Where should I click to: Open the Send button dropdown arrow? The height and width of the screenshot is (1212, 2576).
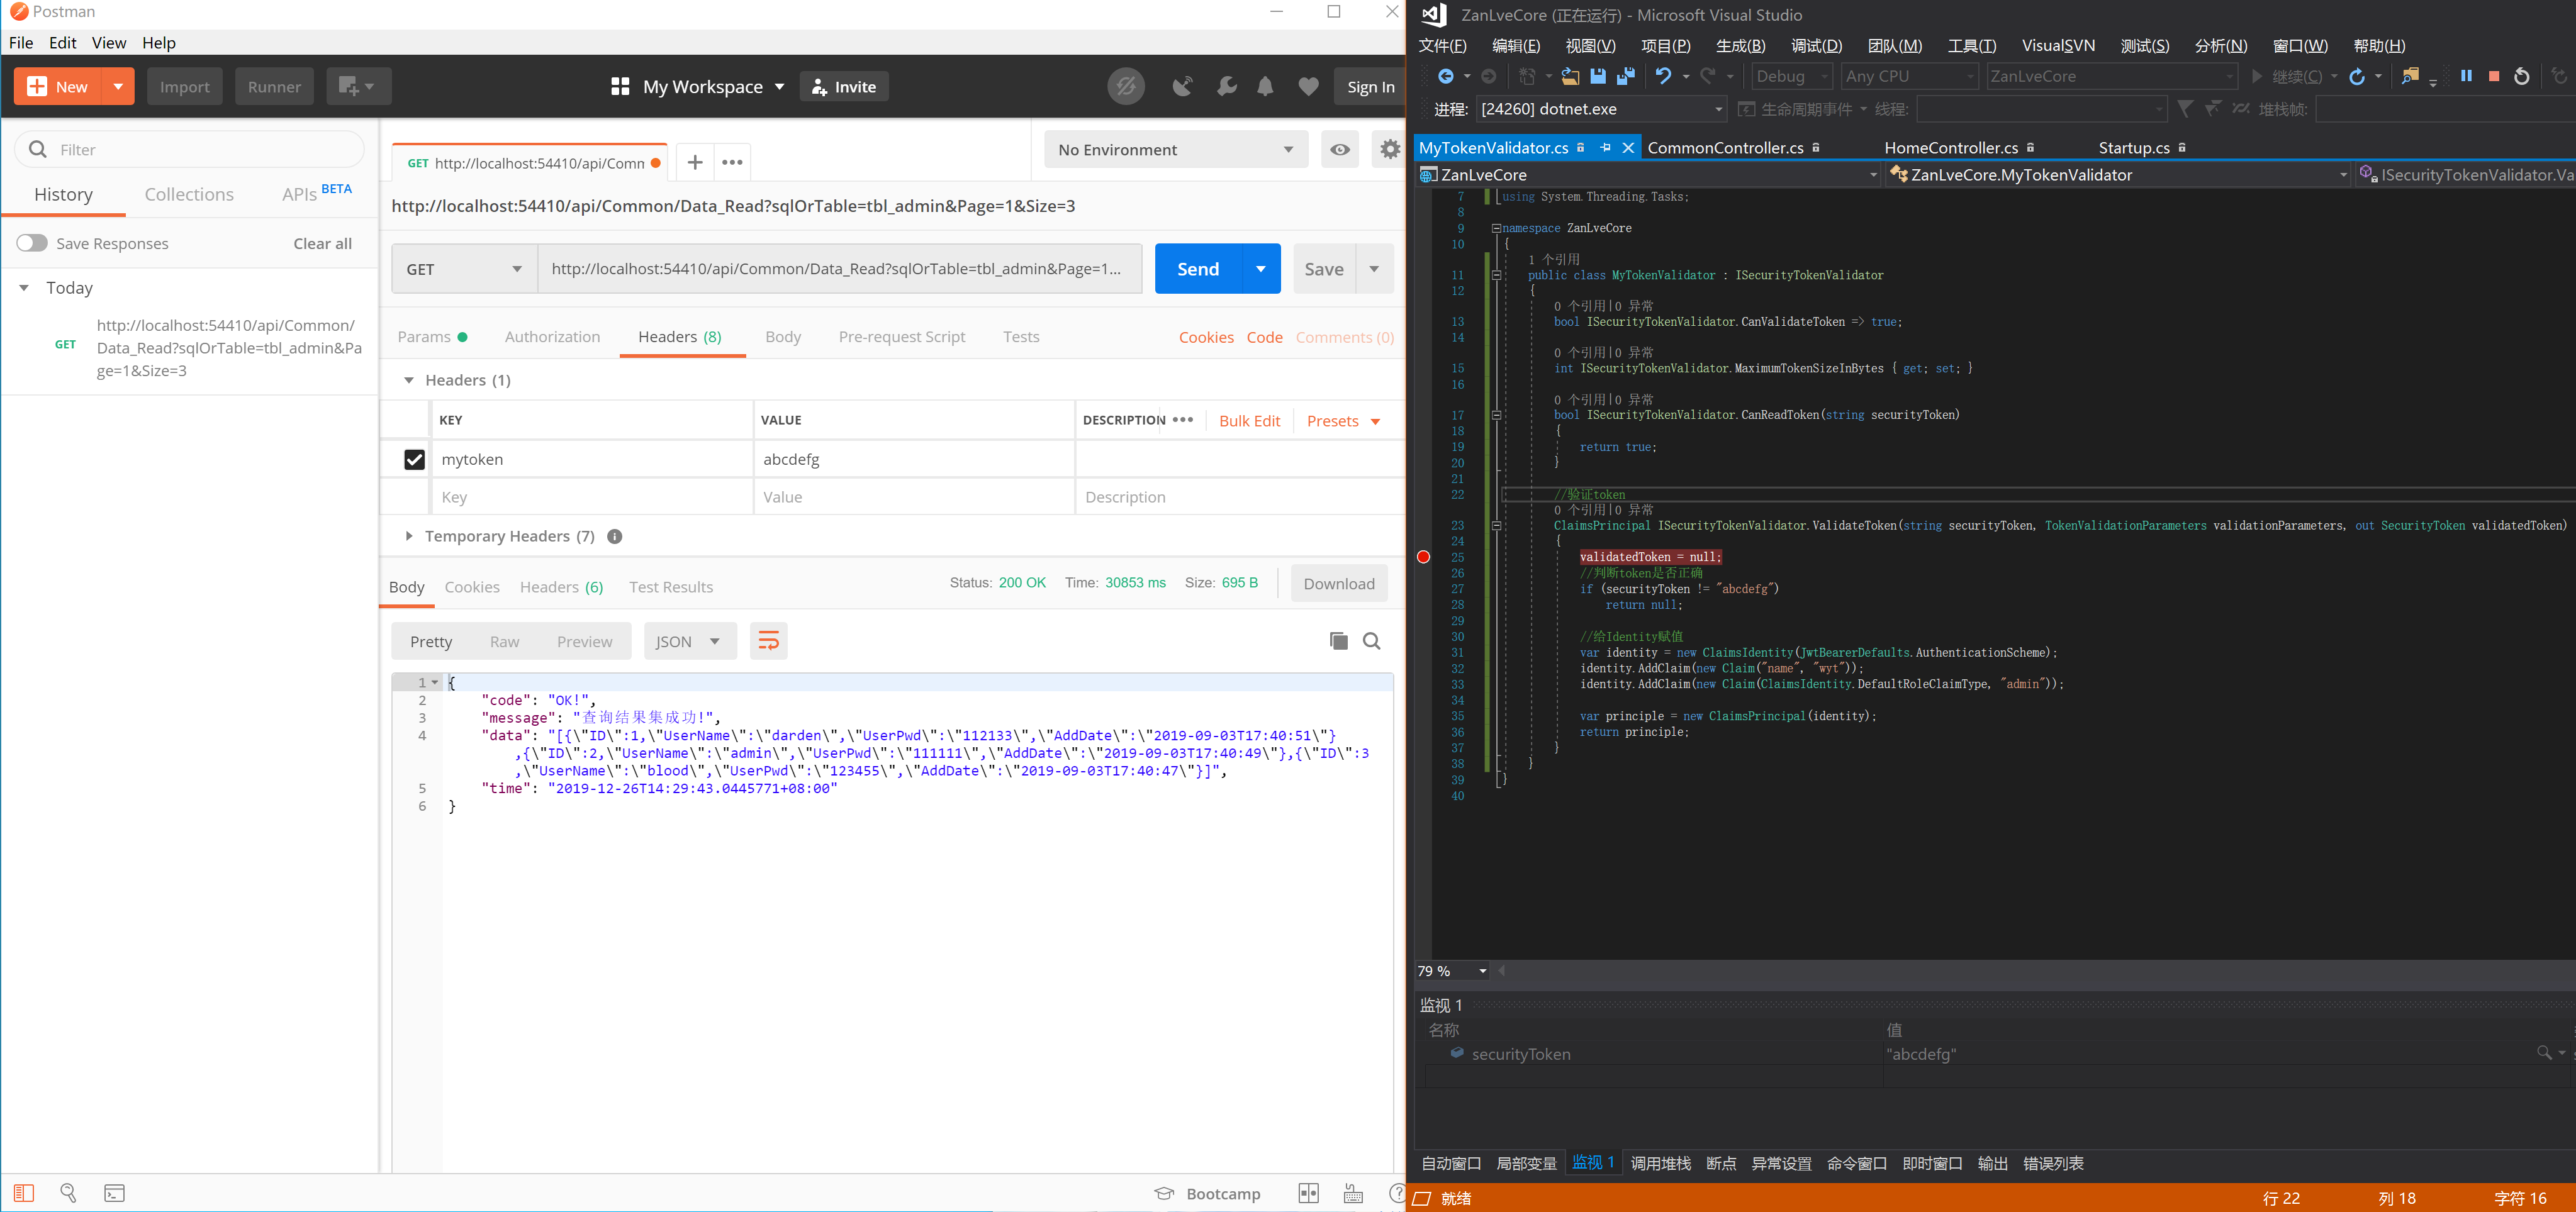[x=1261, y=269]
